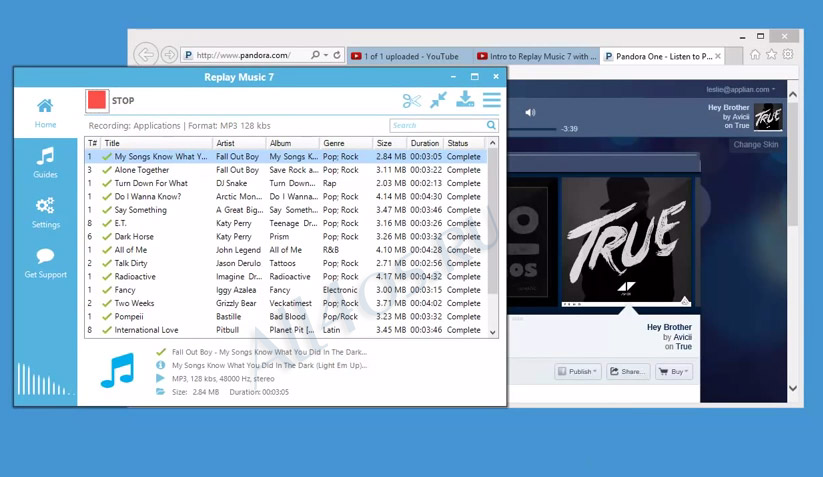Select the 'Do I Wanna Know?' track row
Image resolution: width=823 pixels, height=477 pixels.
coord(286,196)
